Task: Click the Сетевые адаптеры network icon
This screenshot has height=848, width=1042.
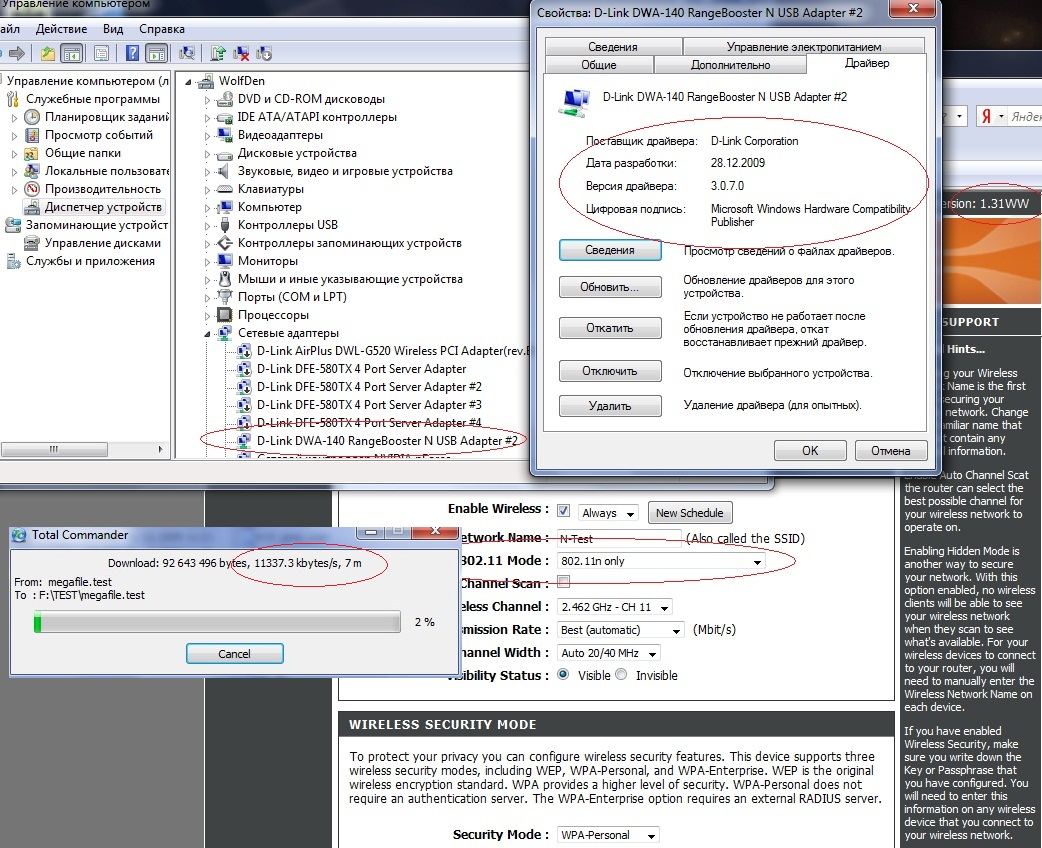Action: tap(225, 332)
